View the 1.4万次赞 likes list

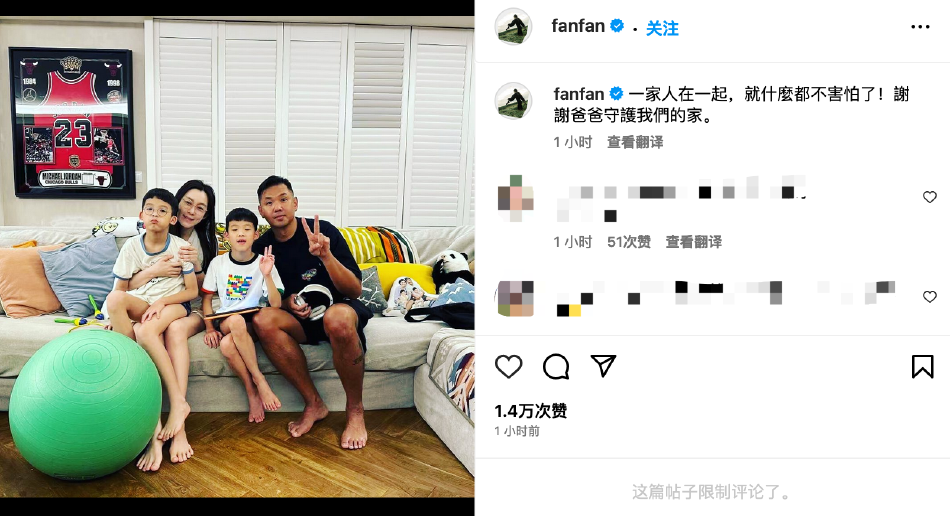tap(531, 411)
